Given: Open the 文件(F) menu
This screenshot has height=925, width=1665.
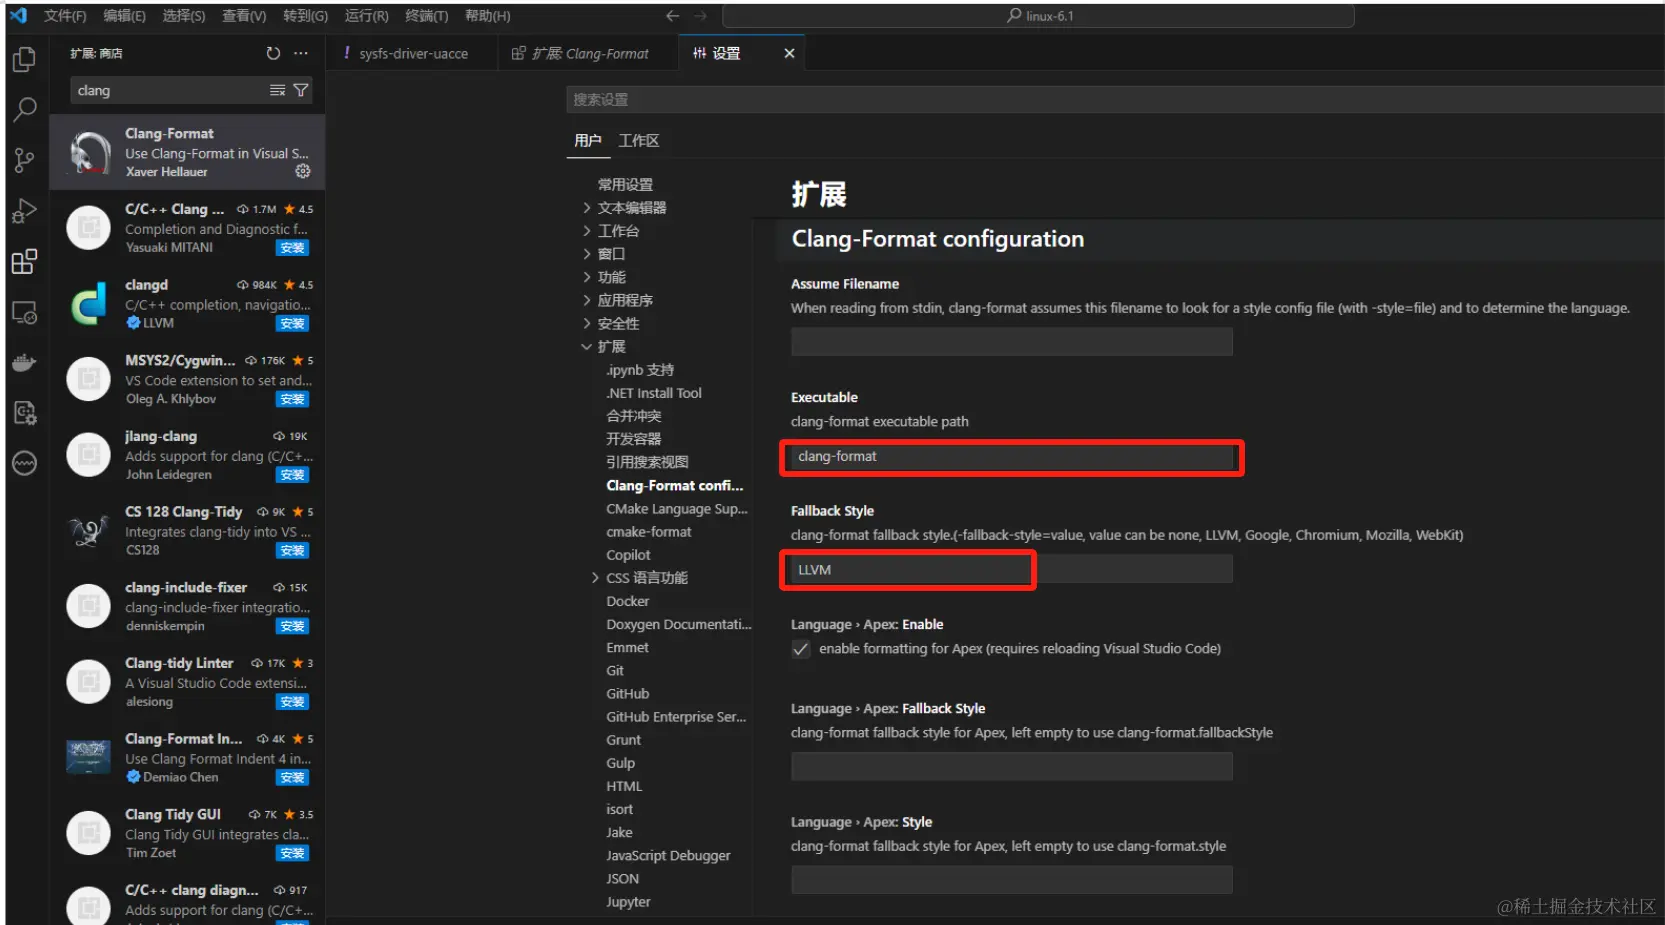Looking at the screenshot, I should click(x=65, y=16).
